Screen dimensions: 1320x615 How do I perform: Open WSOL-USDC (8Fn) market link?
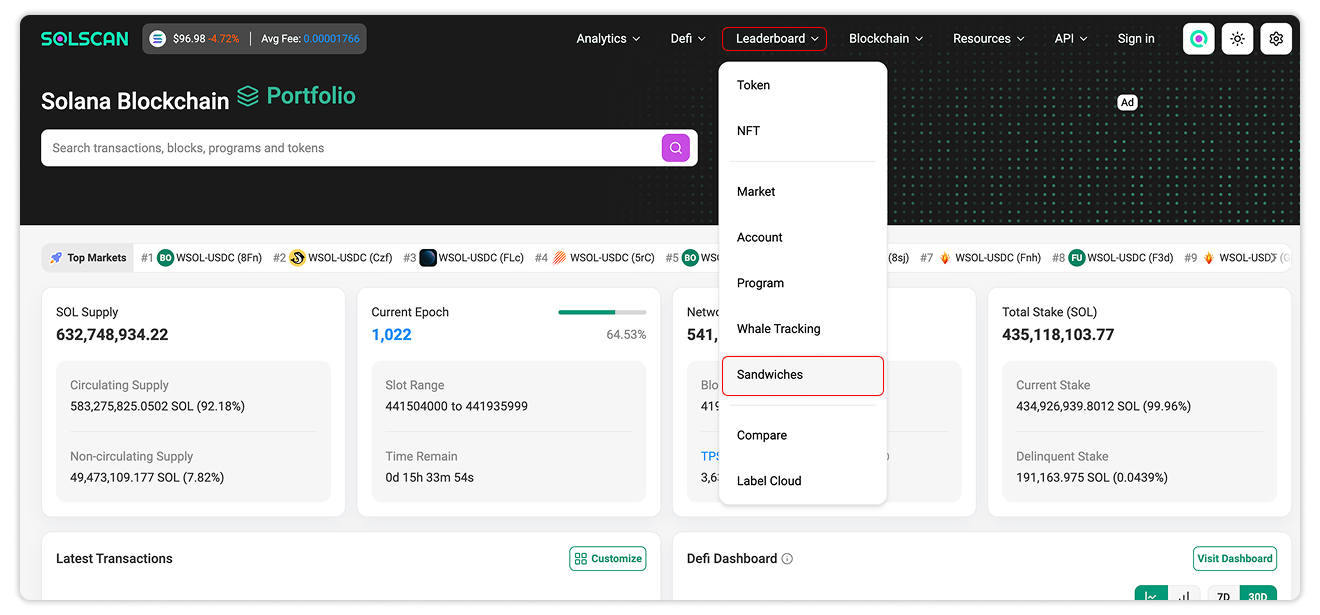pos(219,258)
